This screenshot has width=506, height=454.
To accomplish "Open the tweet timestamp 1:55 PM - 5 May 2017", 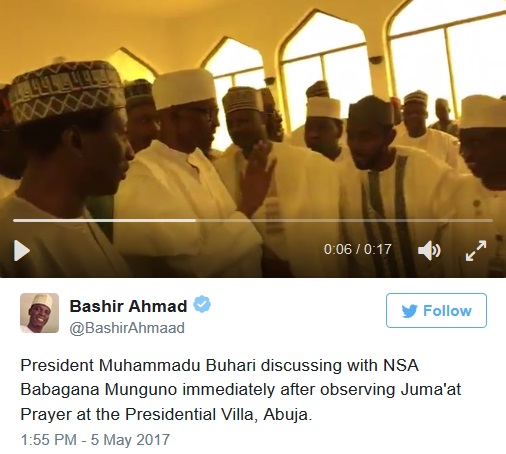I will (x=95, y=439).
